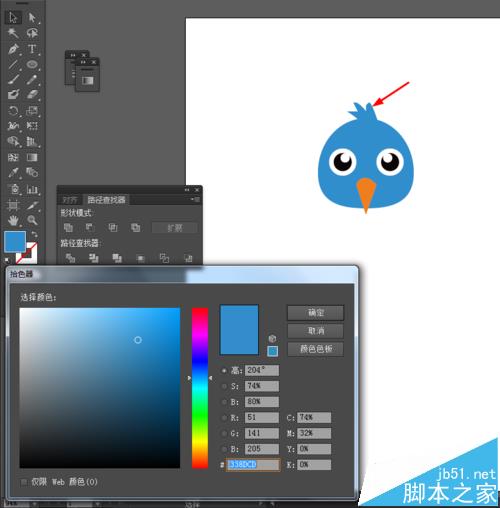This screenshot has height=508, width=500.
Task: Click the Exclude shape mode icon
Action: 135,228
